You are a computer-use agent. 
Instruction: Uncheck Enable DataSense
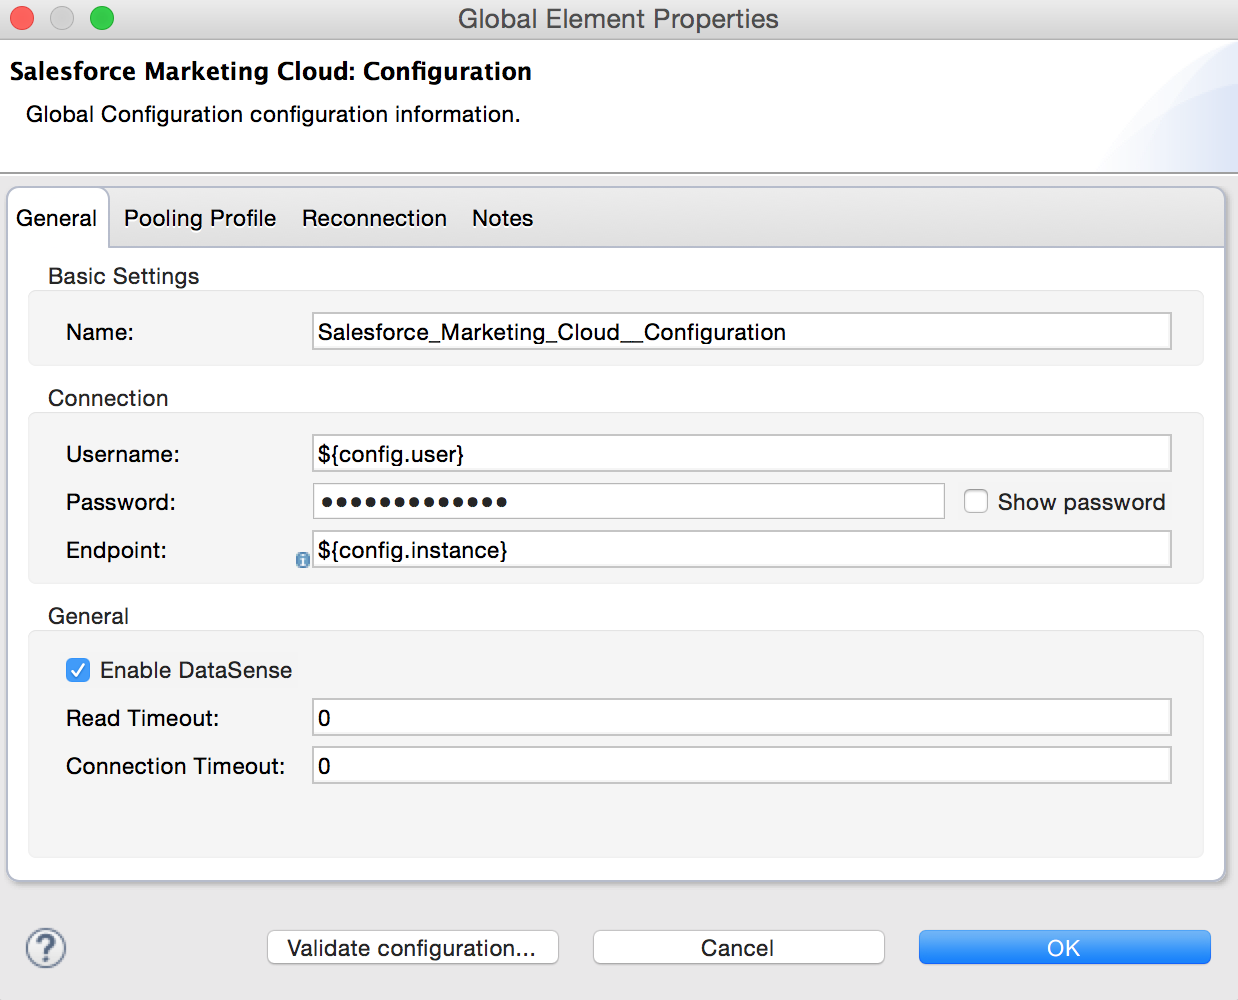click(x=78, y=670)
